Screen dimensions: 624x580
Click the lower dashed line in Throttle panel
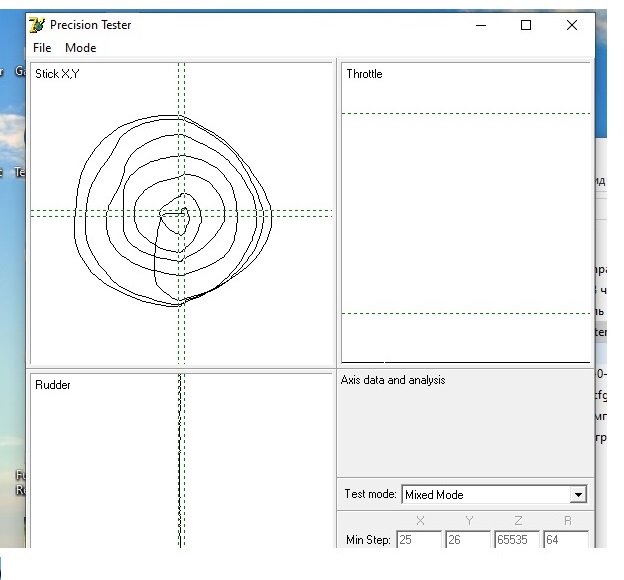tap(465, 313)
